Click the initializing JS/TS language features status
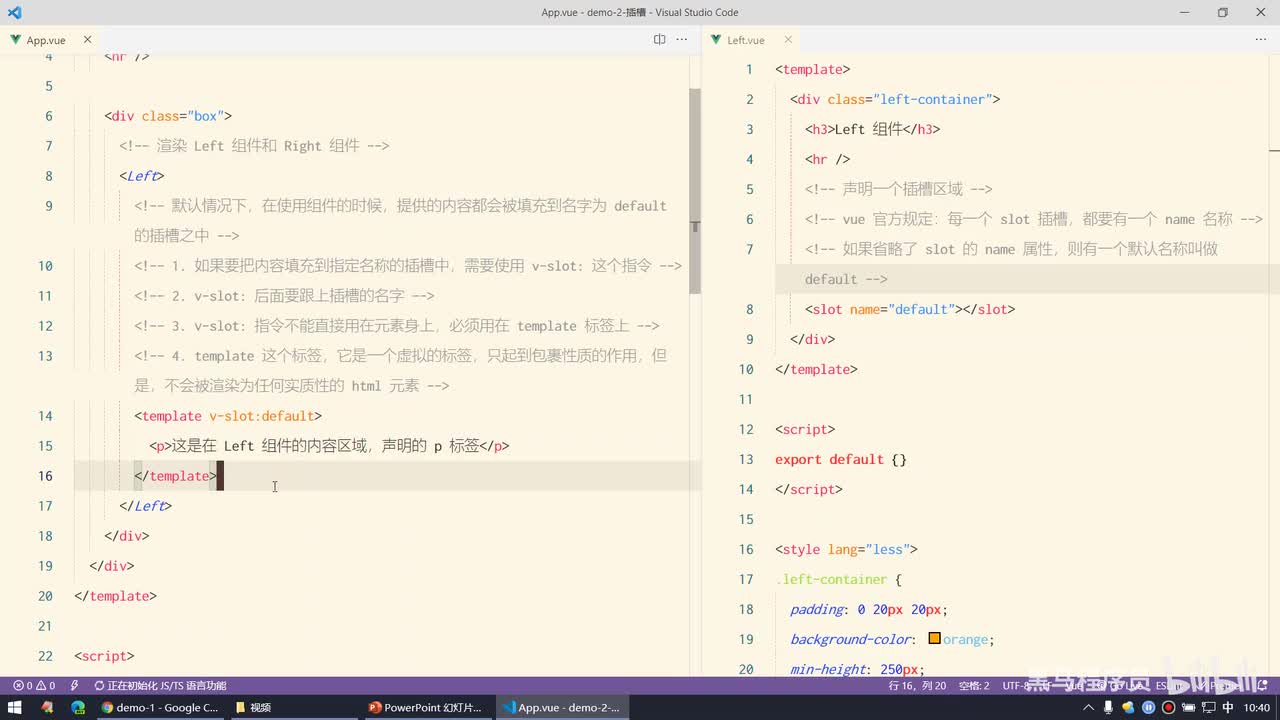The height and width of the screenshot is (720, 1280). (160, 686)
